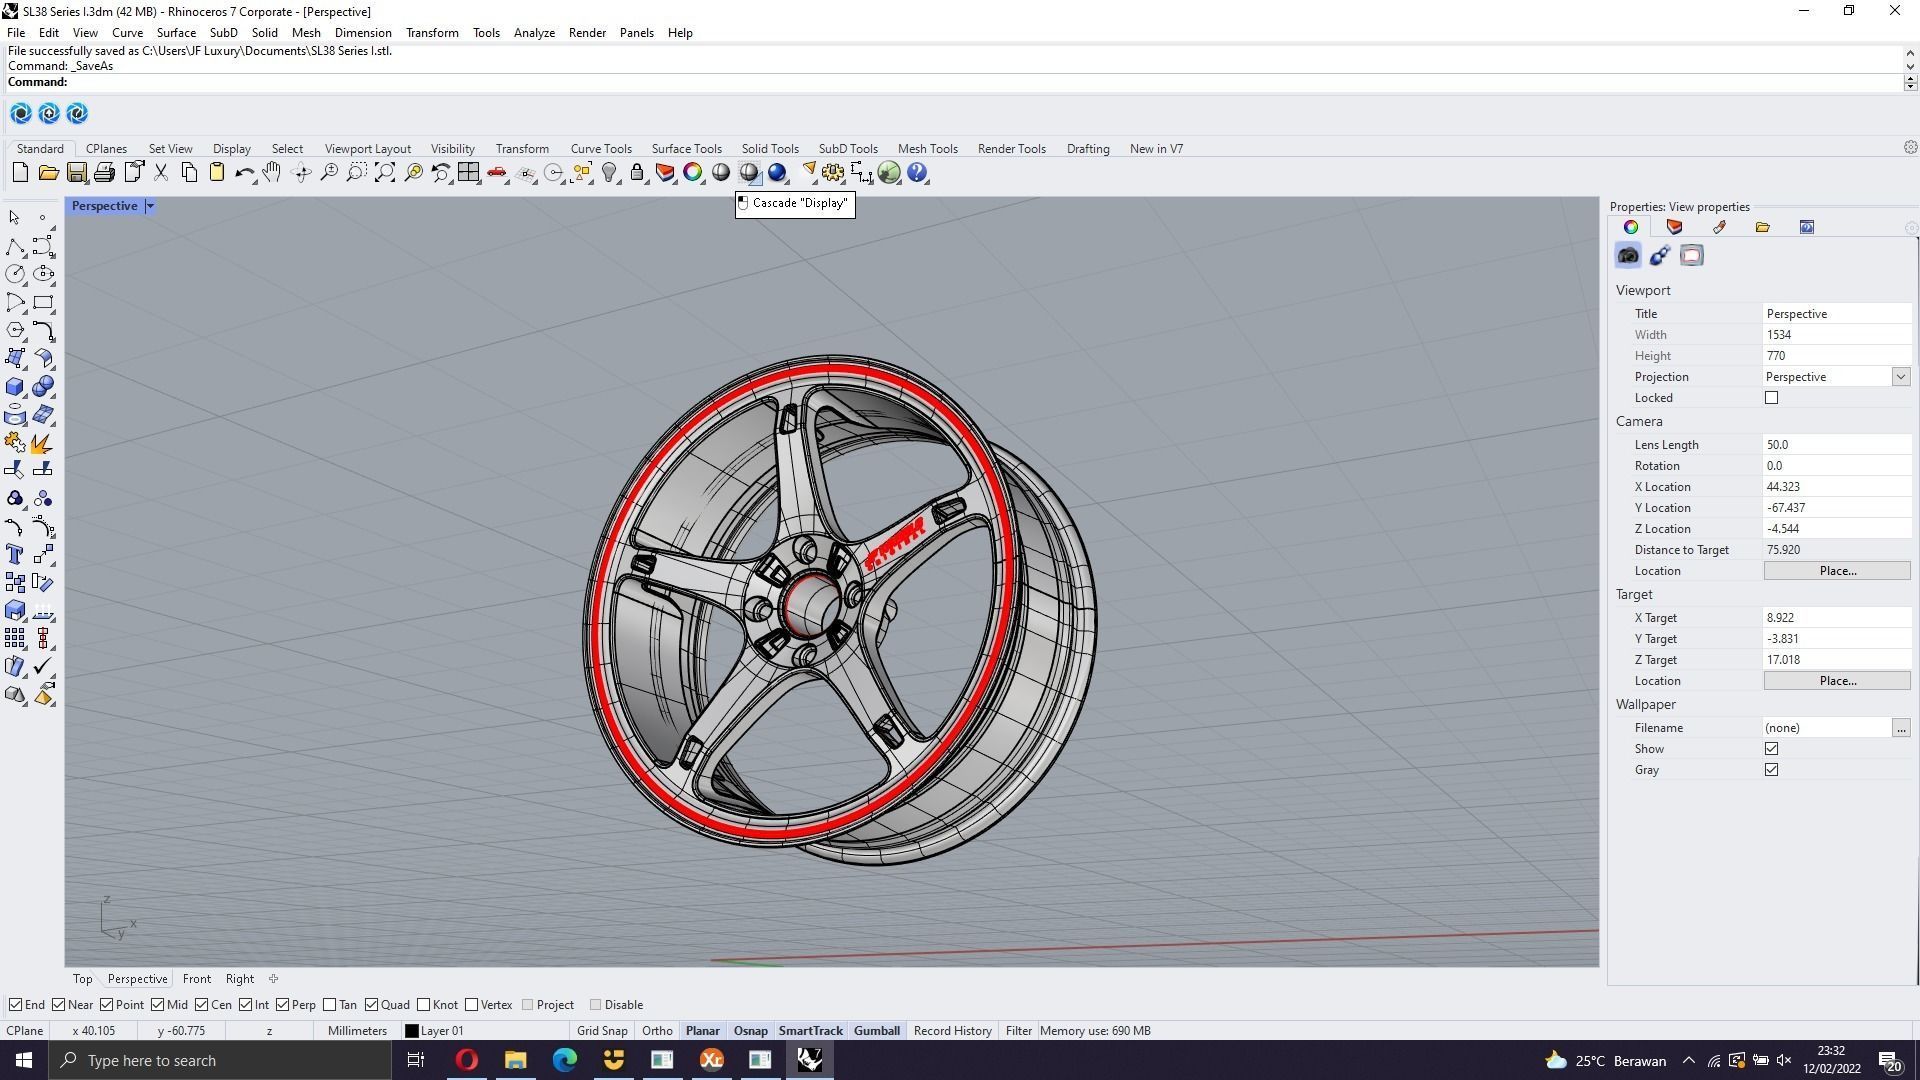
Task: Select the Rectangle tool in left sidebar
Action: click(x=43, y=302)
